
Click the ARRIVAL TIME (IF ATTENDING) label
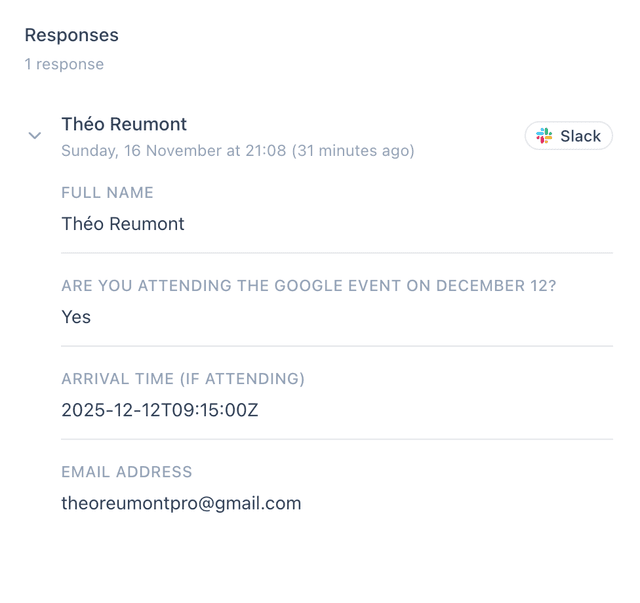point(183,379)
